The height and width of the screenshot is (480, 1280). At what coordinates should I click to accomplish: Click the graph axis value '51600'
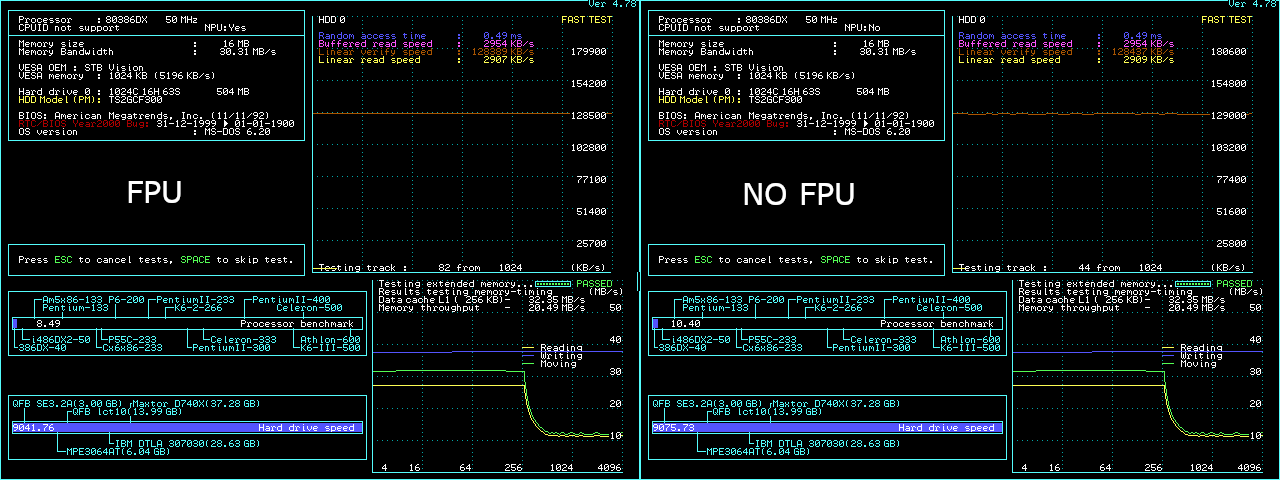[x=1233, y=212]
